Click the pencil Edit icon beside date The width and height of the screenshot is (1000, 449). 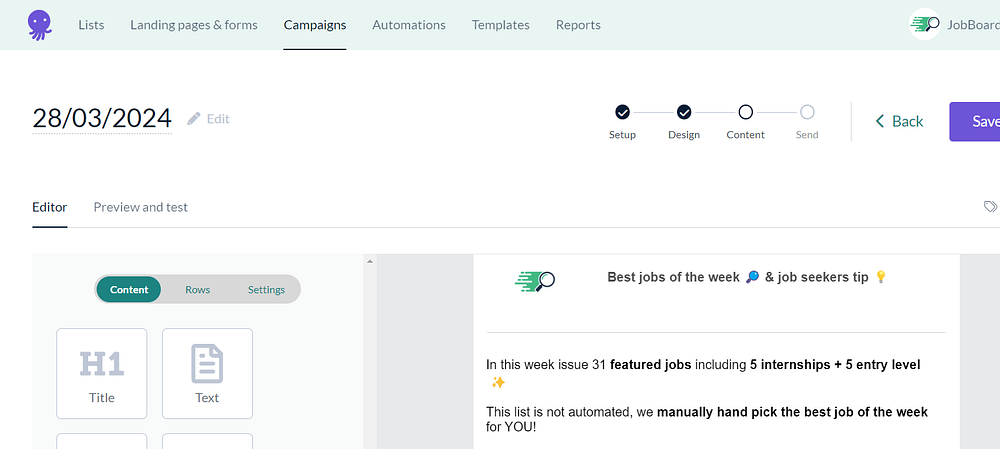click(x=194, y=119)
